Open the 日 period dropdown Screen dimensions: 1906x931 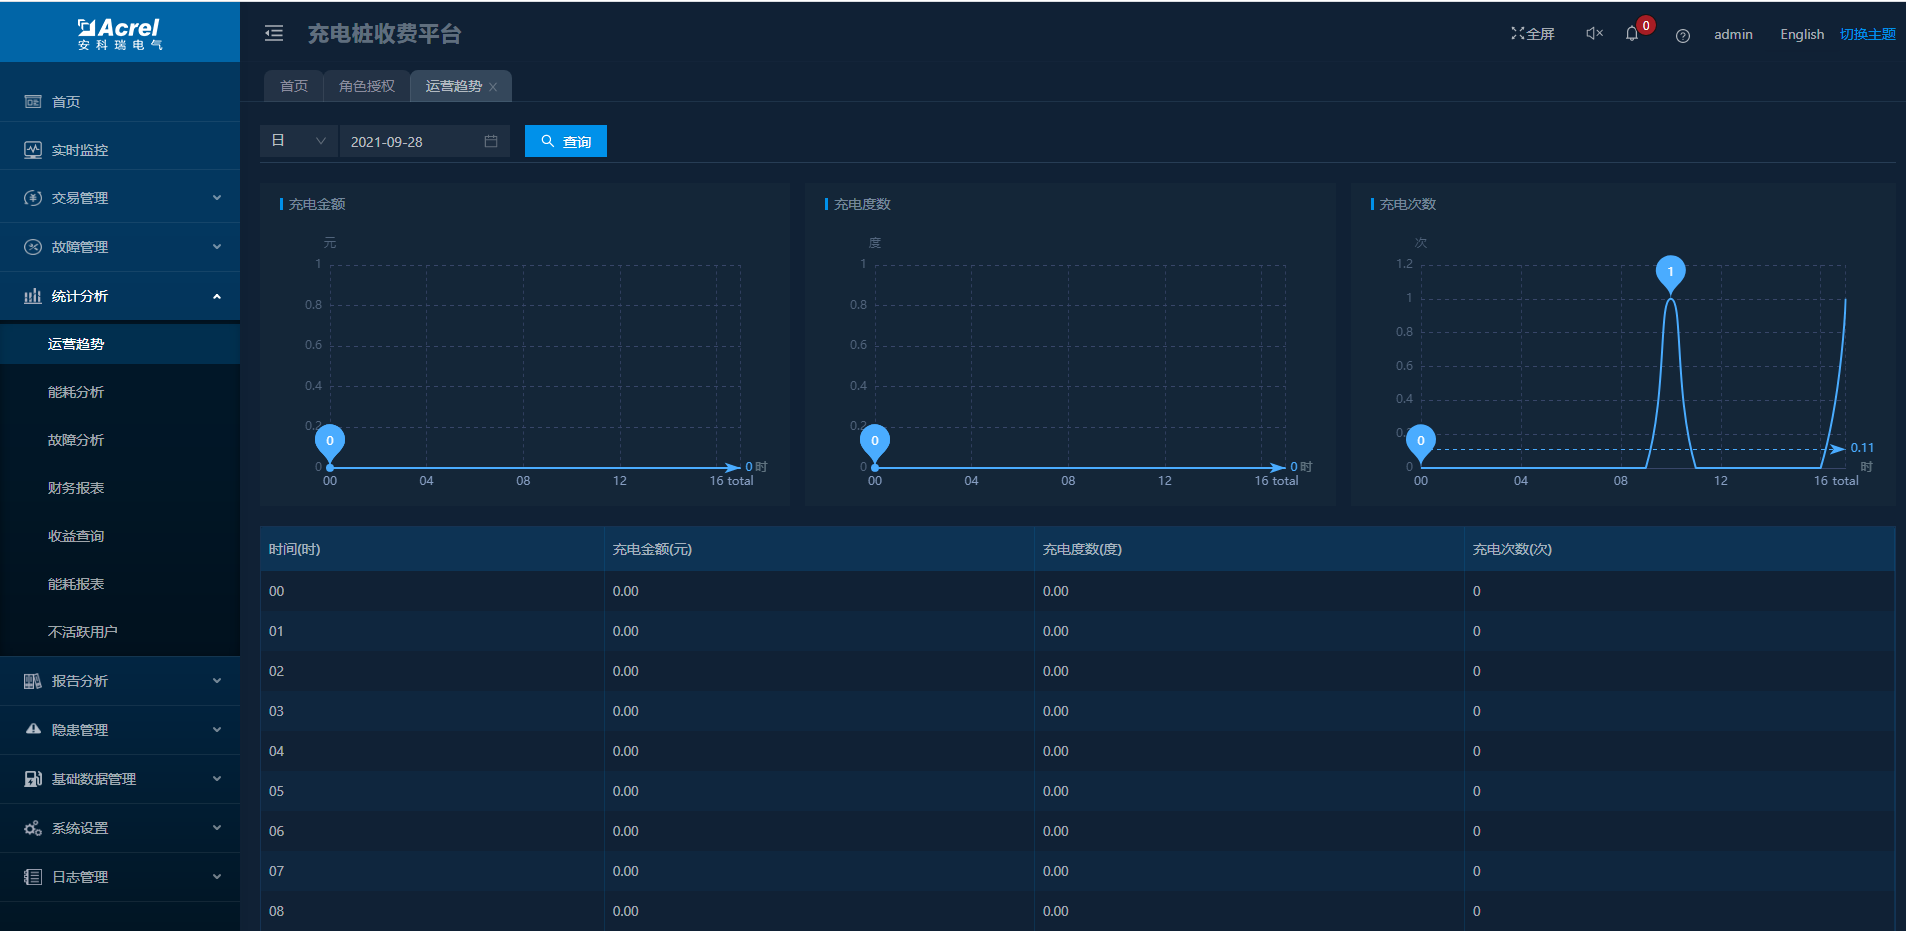[x=298, y=141]
